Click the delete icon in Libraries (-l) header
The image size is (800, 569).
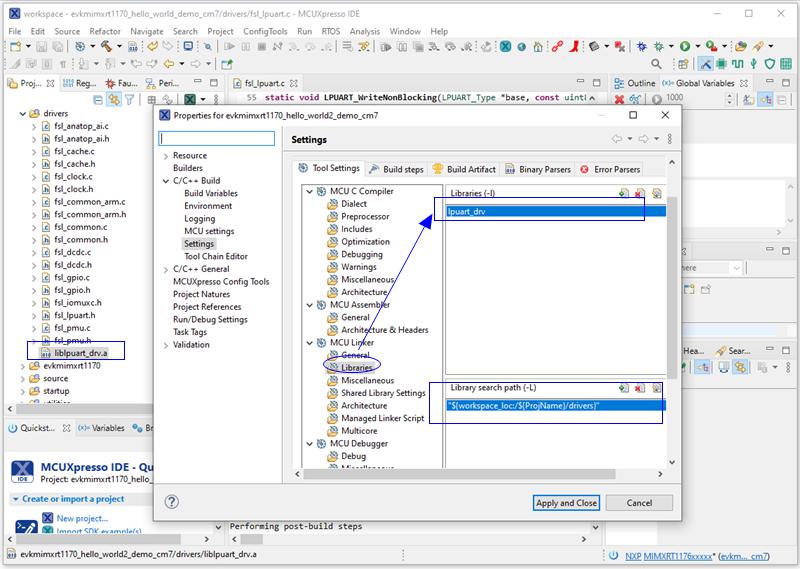pyautogui.click(x=640, y=193)
